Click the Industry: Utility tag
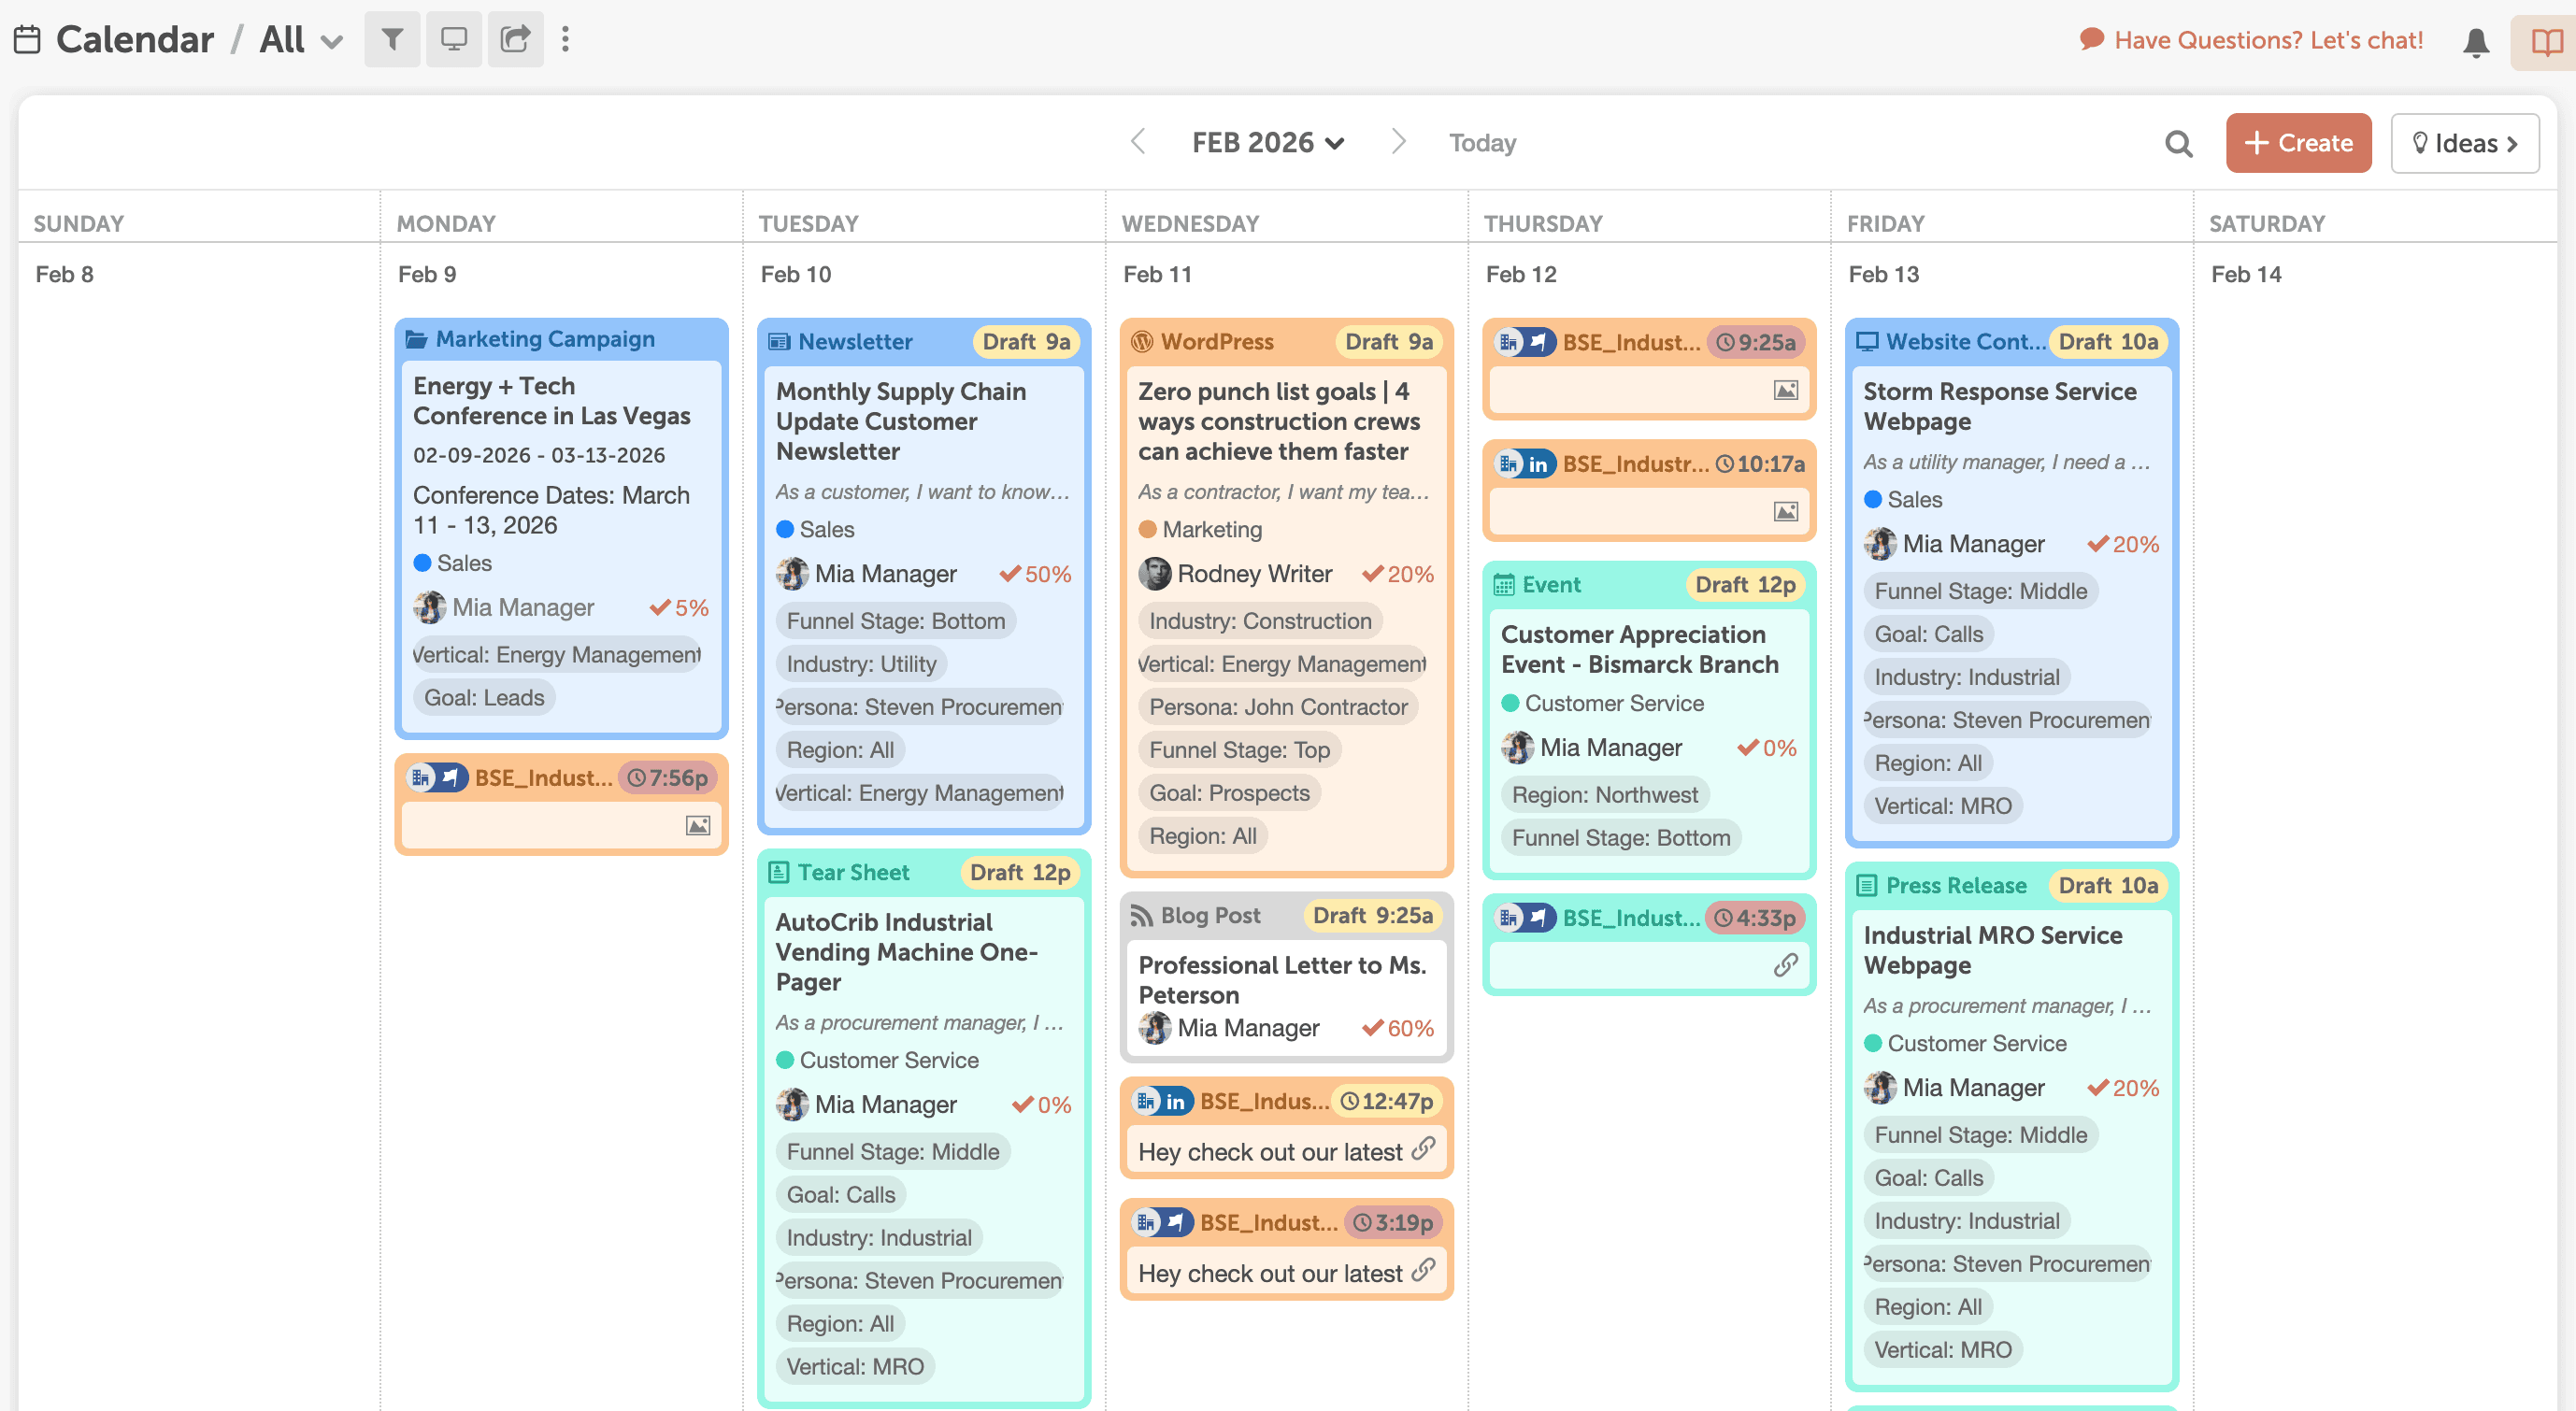This screenshot has height=1411, width=2576. coord(861,664)
